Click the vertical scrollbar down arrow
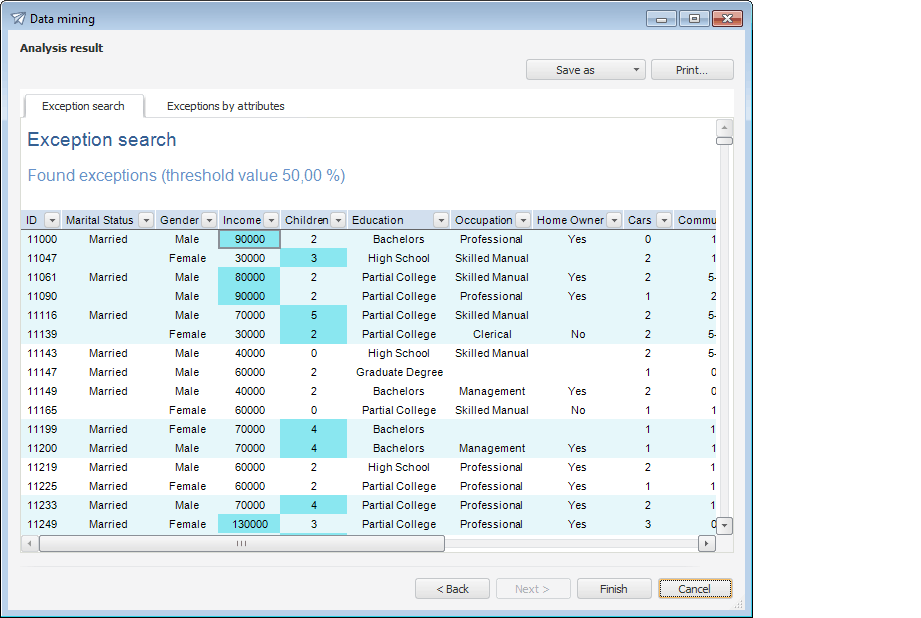Image resolution: width=921 pixels, height=618 pixels. [725, 525]
